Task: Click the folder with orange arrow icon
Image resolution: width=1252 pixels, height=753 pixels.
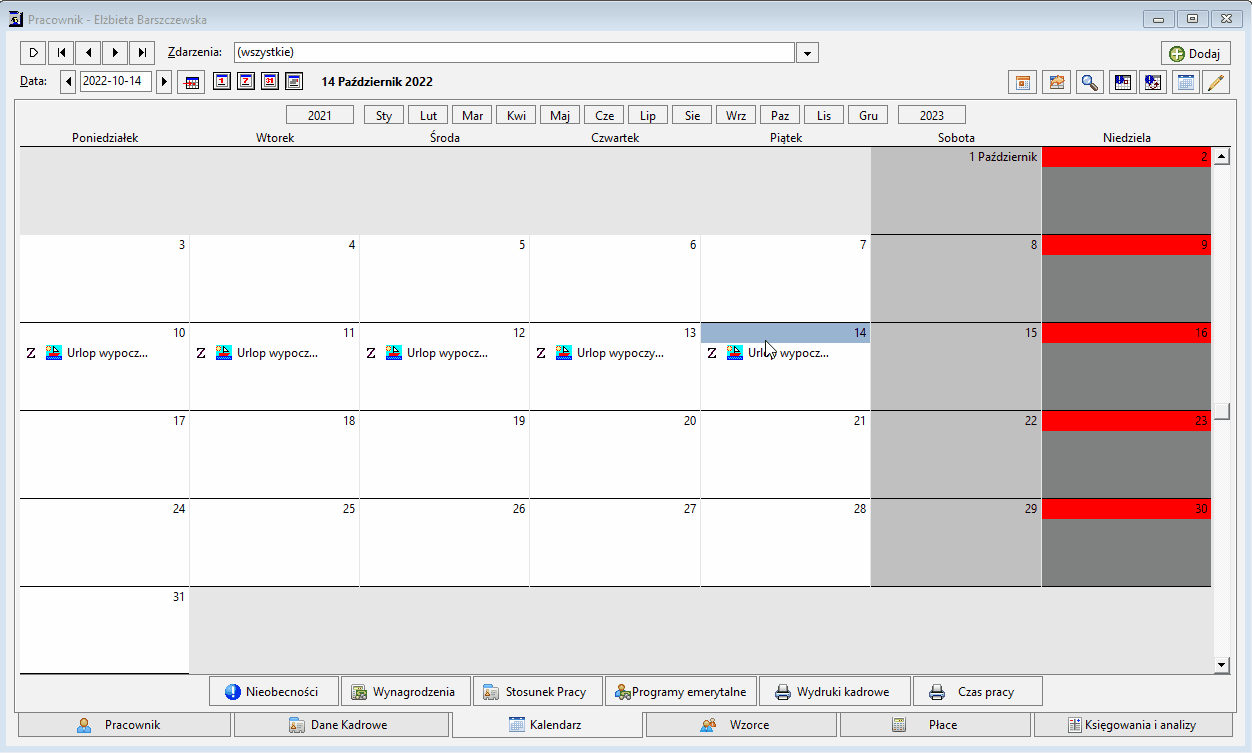Action: click(1055, 82)
